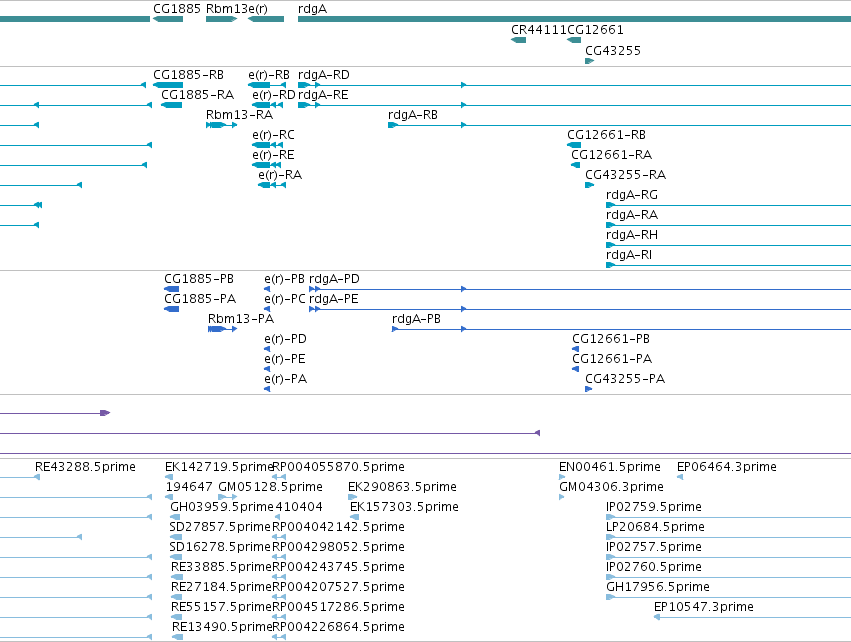
Task: Open the CR44111 gene label
Action: (x=539, y=30)
